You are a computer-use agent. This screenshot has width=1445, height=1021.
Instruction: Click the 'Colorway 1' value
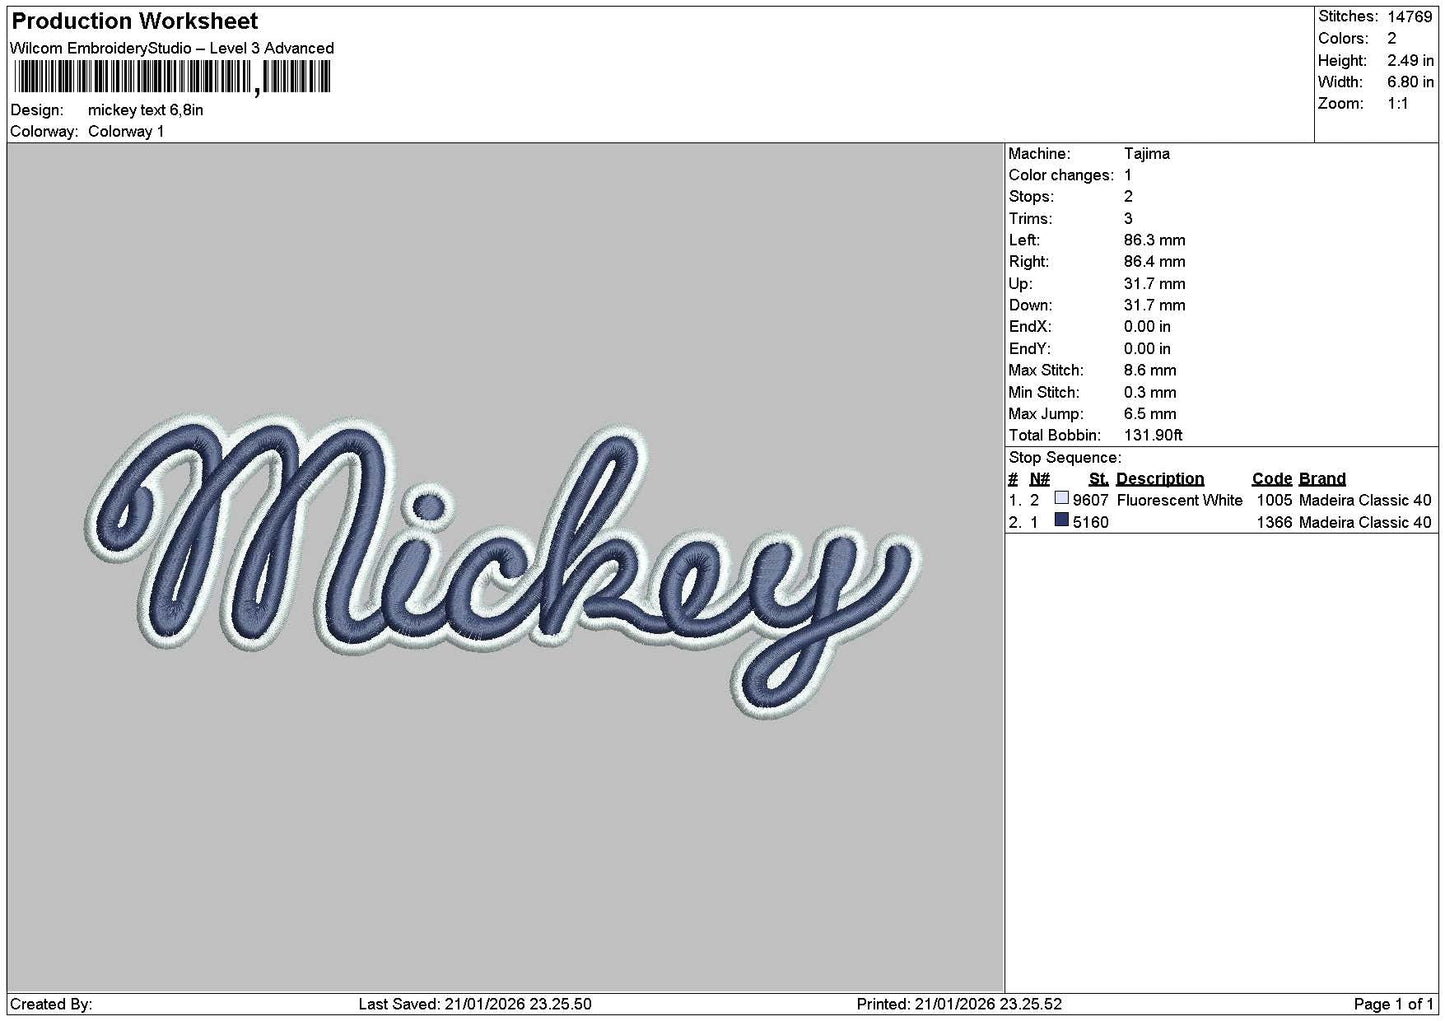click(126, 132)
